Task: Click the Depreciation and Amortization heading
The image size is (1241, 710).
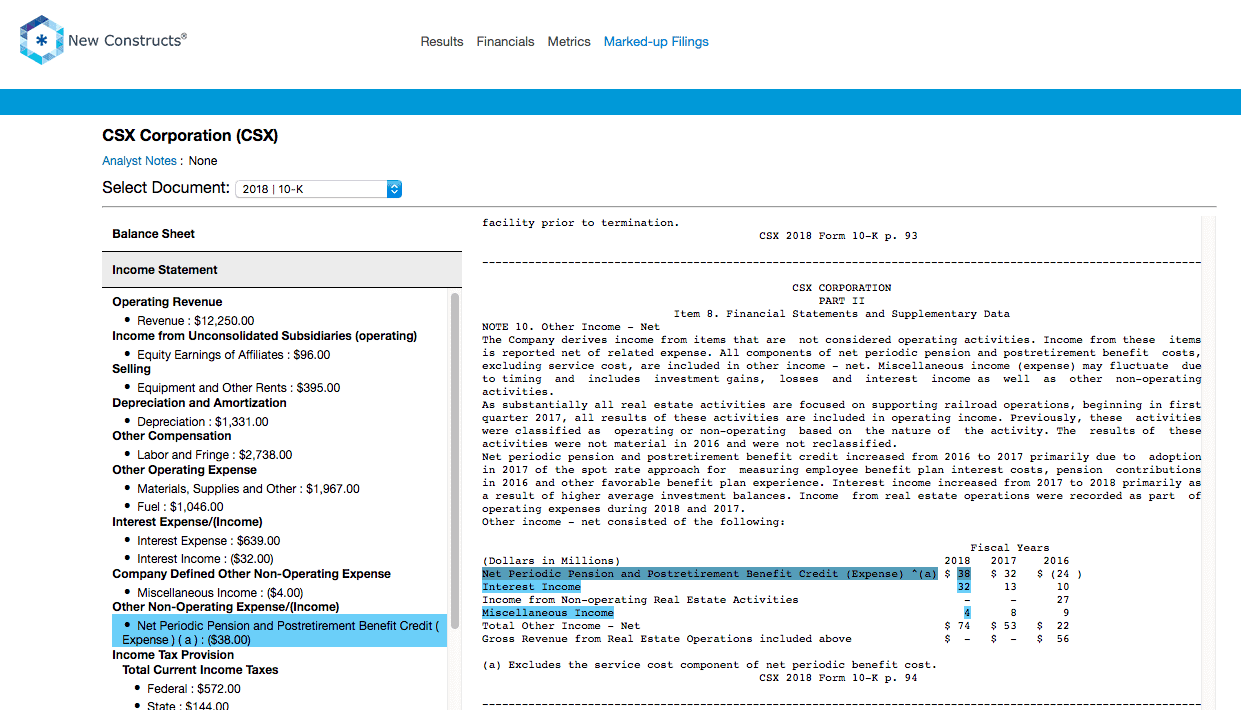Action: coord(199,403)
